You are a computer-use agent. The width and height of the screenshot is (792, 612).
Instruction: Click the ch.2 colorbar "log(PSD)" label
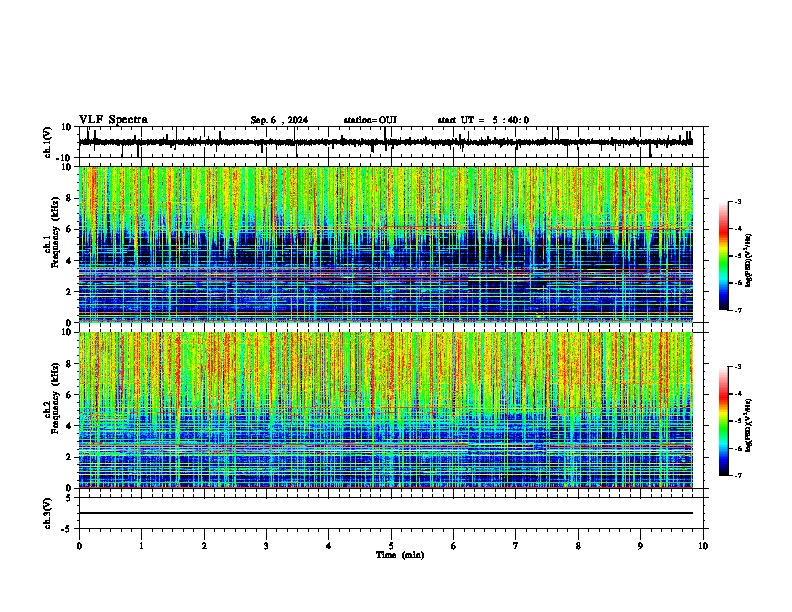(x=749, y=425)
